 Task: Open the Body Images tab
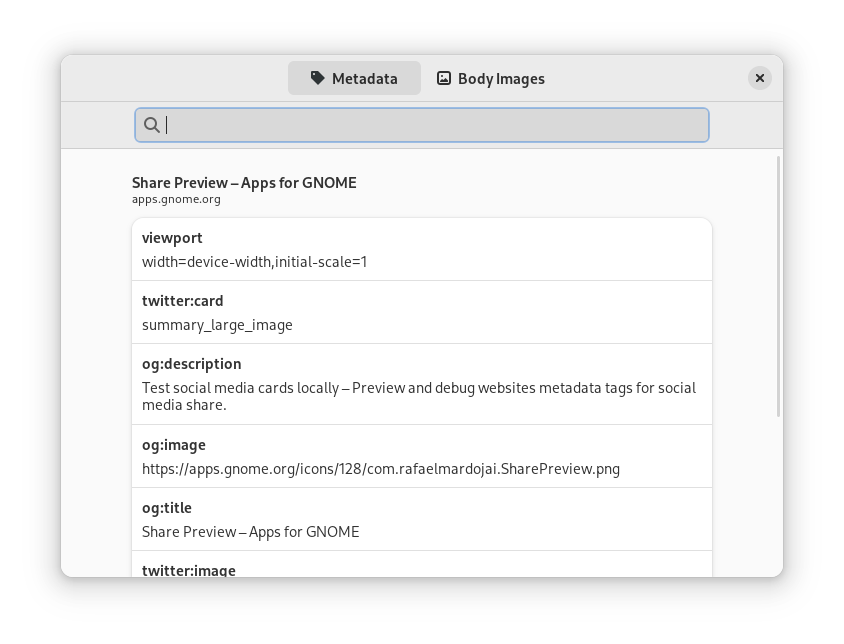[490, 79]
